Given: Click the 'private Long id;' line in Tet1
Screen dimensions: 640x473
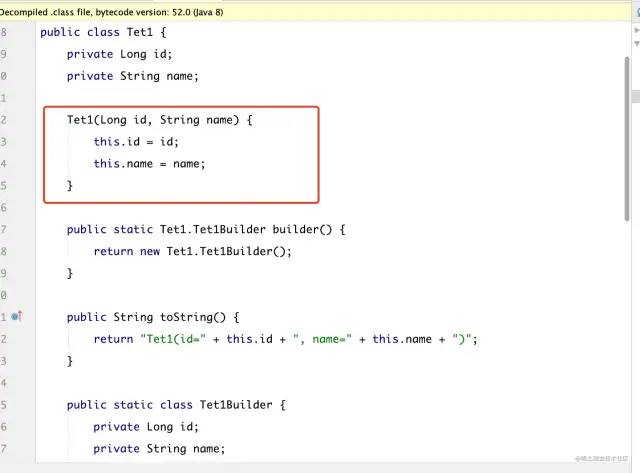Looking at the screenshot, I should pos(120,54).
